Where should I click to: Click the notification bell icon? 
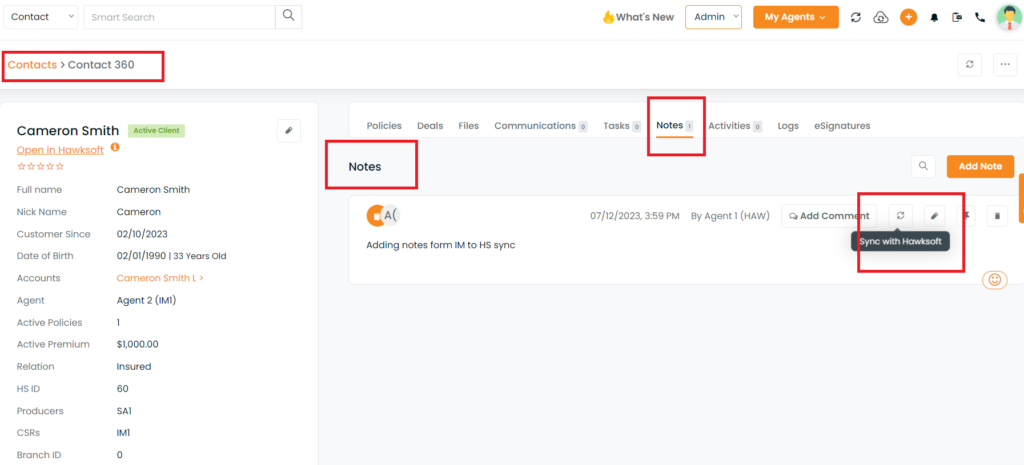click(x=934, y=17)
